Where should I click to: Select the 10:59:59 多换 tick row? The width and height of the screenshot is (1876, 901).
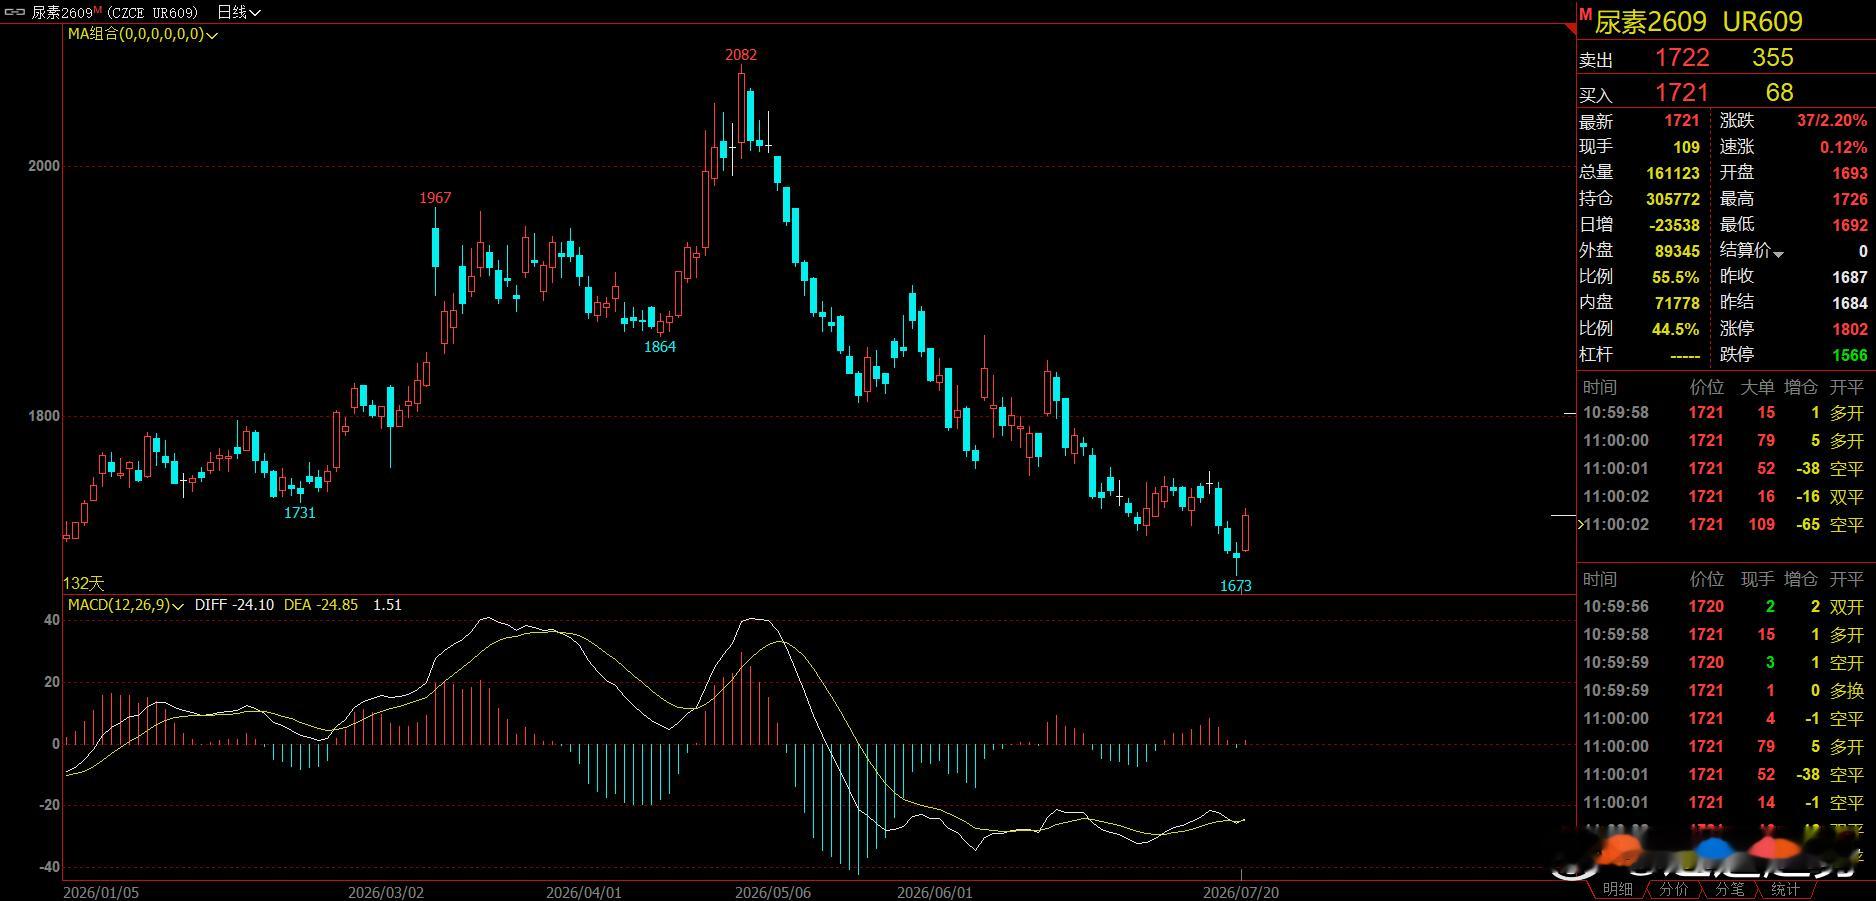click(x=1723, y=691)
